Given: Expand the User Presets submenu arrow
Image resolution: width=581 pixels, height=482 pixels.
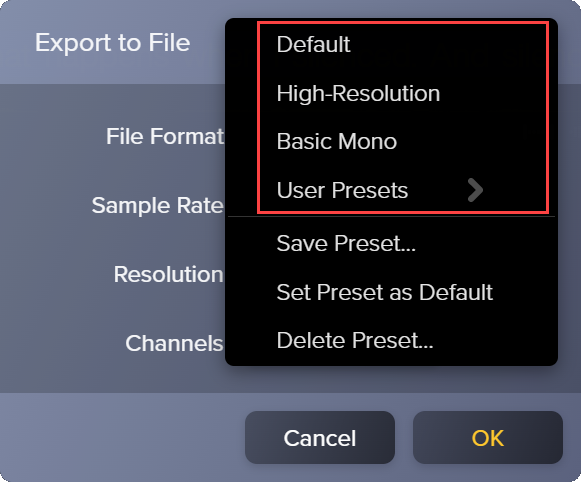Looking at the screenshot, I should [x=475, y=190].
